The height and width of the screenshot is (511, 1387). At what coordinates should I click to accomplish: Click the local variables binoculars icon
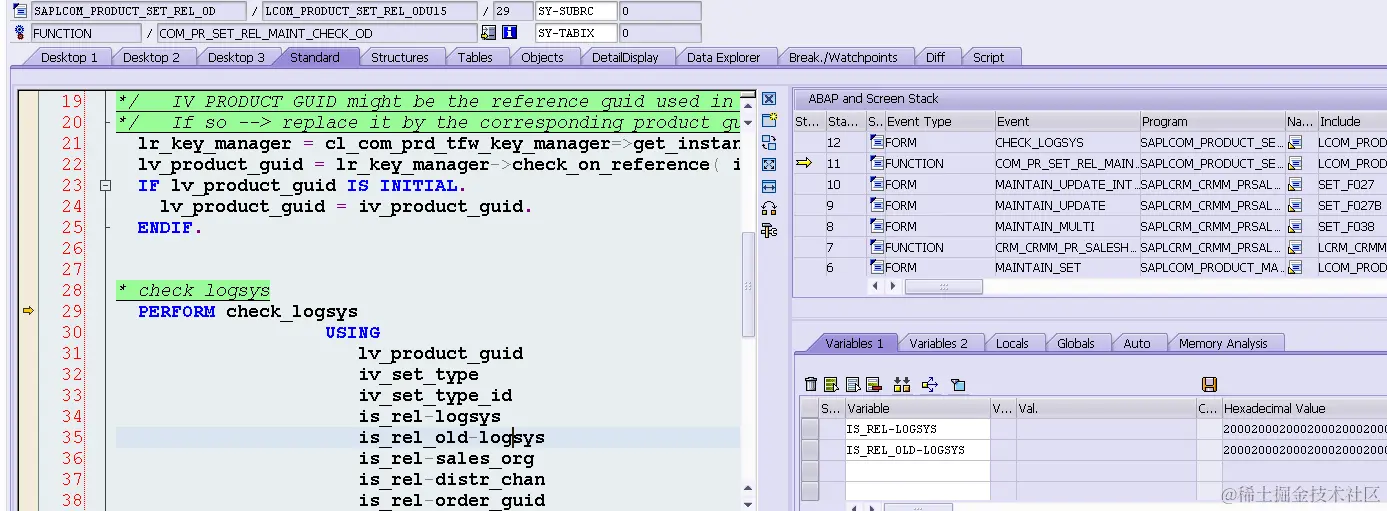click(x=902, y=384)
